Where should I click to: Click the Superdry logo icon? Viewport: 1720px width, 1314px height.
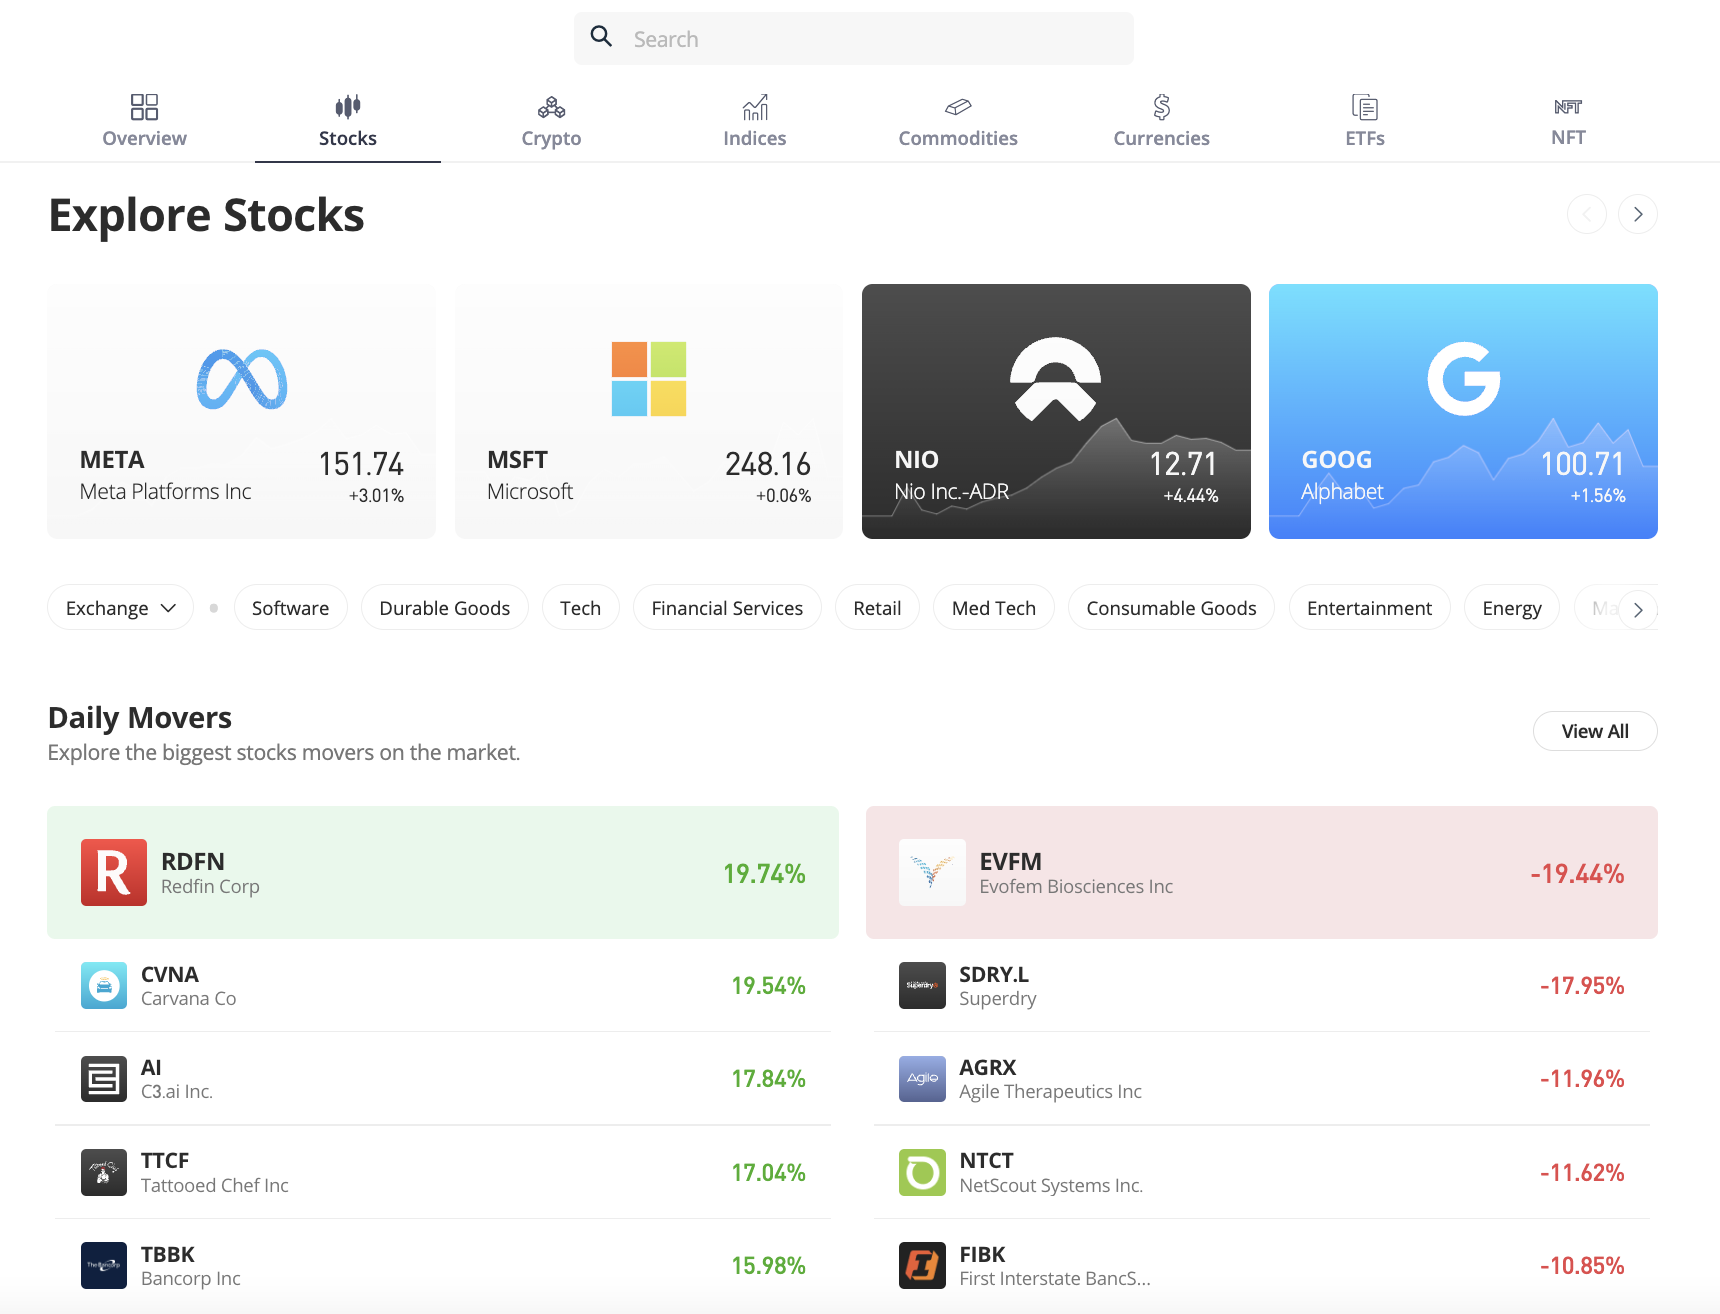tap(922, 985)
